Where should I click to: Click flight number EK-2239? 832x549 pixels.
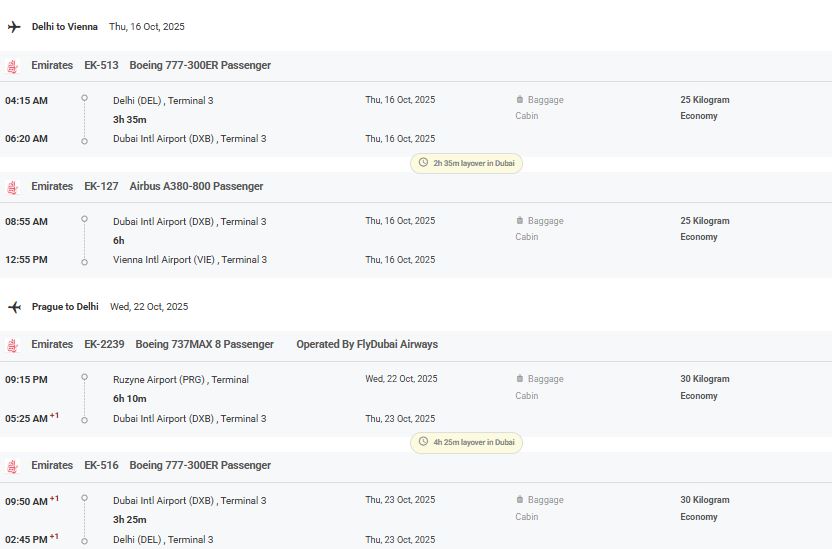tap(105, 344)
